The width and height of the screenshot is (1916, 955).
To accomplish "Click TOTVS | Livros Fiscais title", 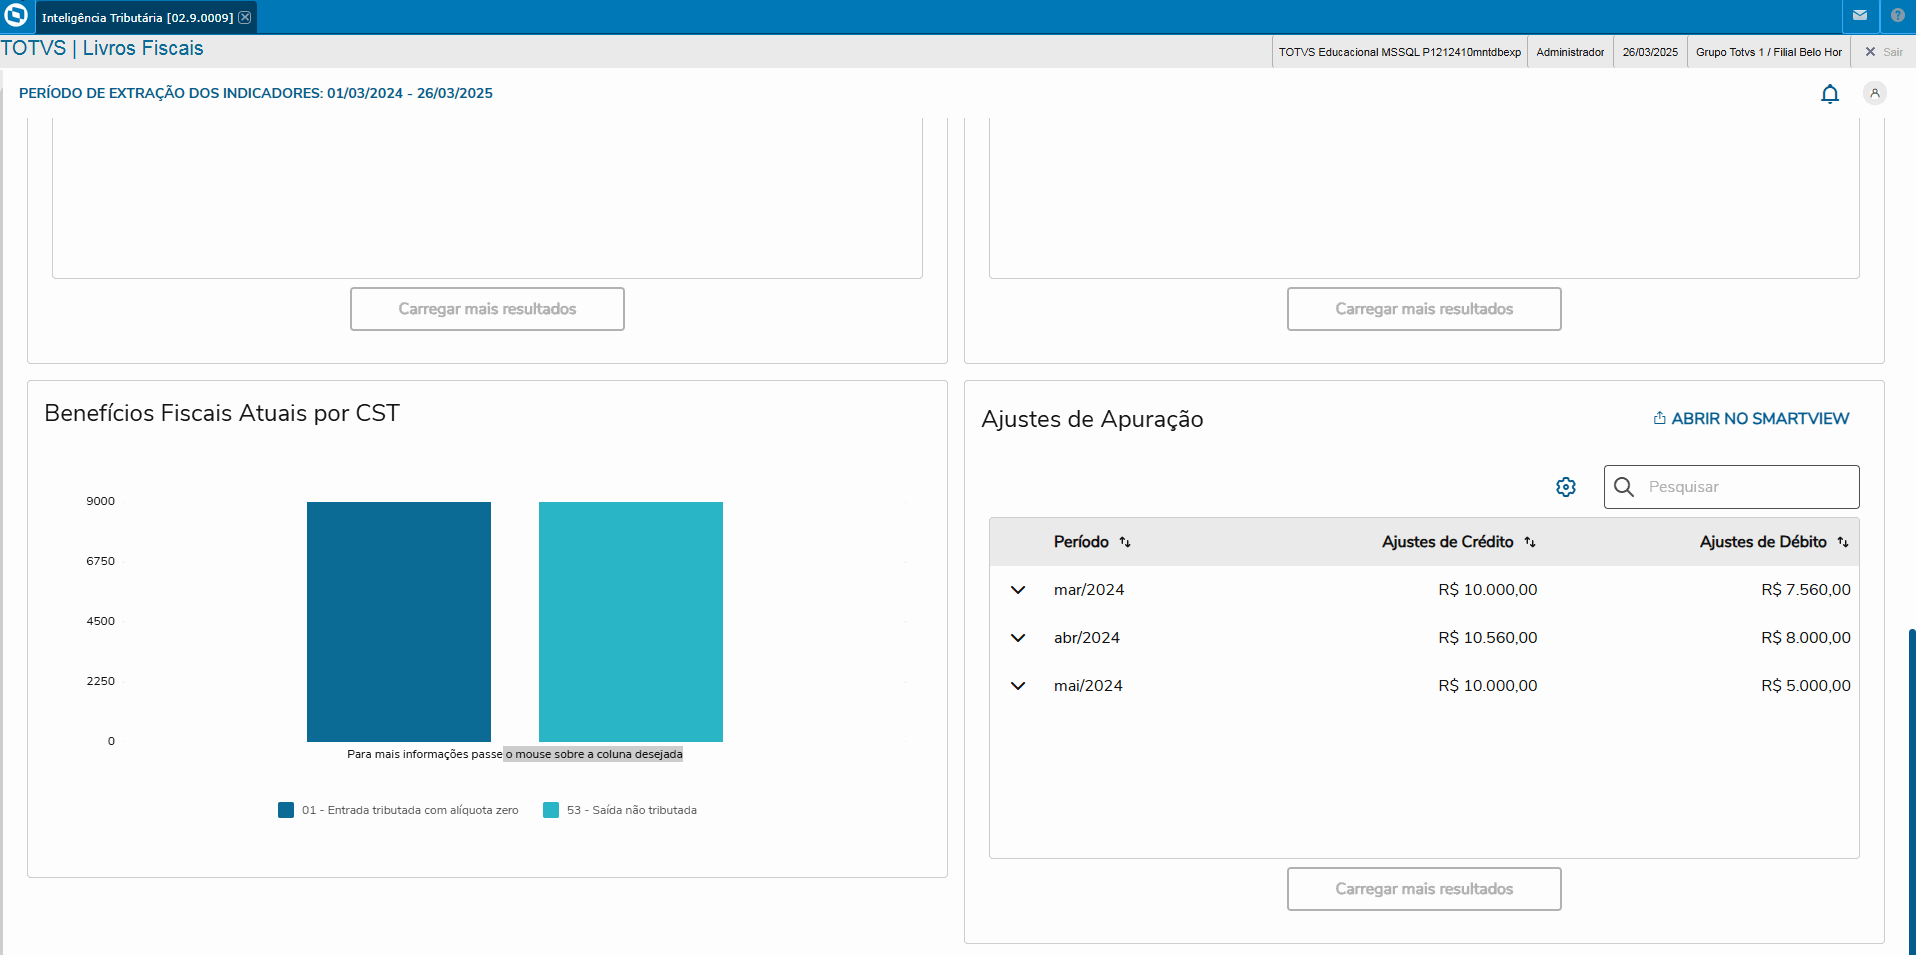I will (x=102, y=48).
